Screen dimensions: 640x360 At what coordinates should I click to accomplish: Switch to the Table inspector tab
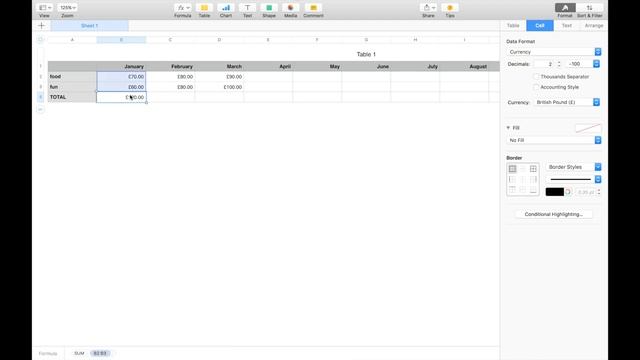tap(513, 26)
